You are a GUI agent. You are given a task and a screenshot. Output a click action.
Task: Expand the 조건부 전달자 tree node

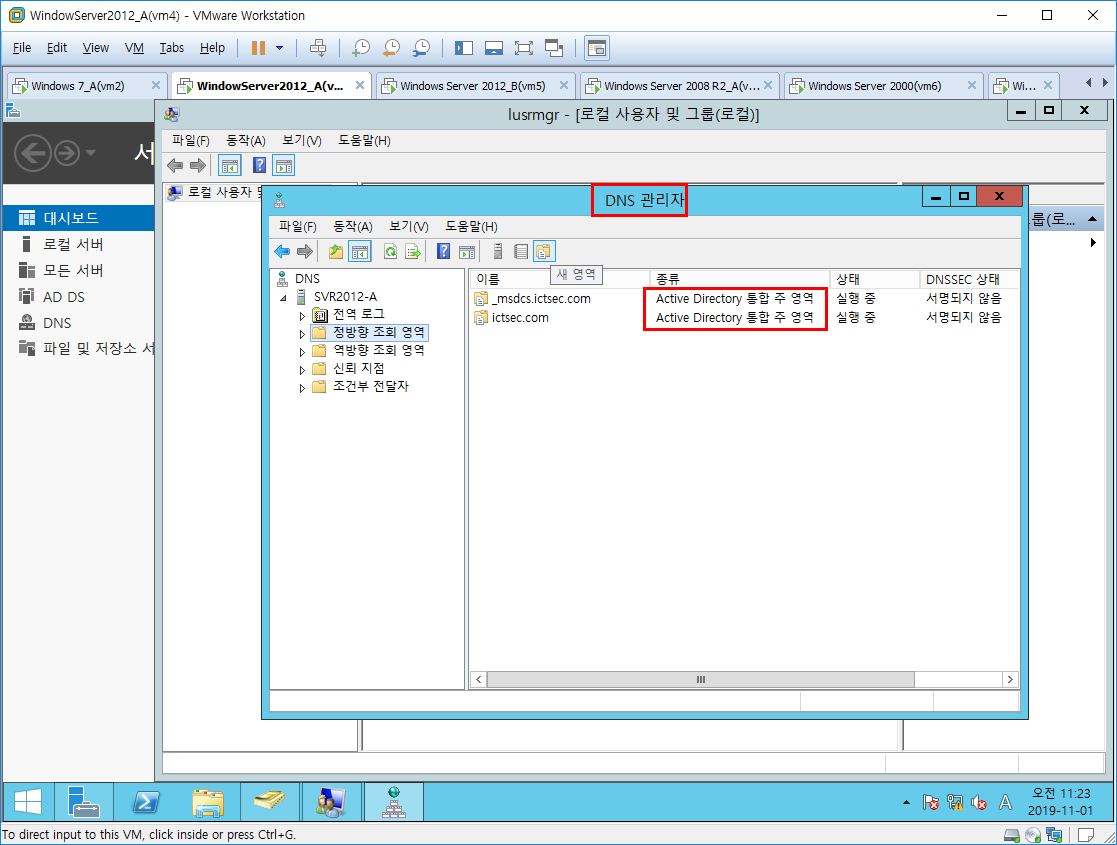tap(301, 388)
